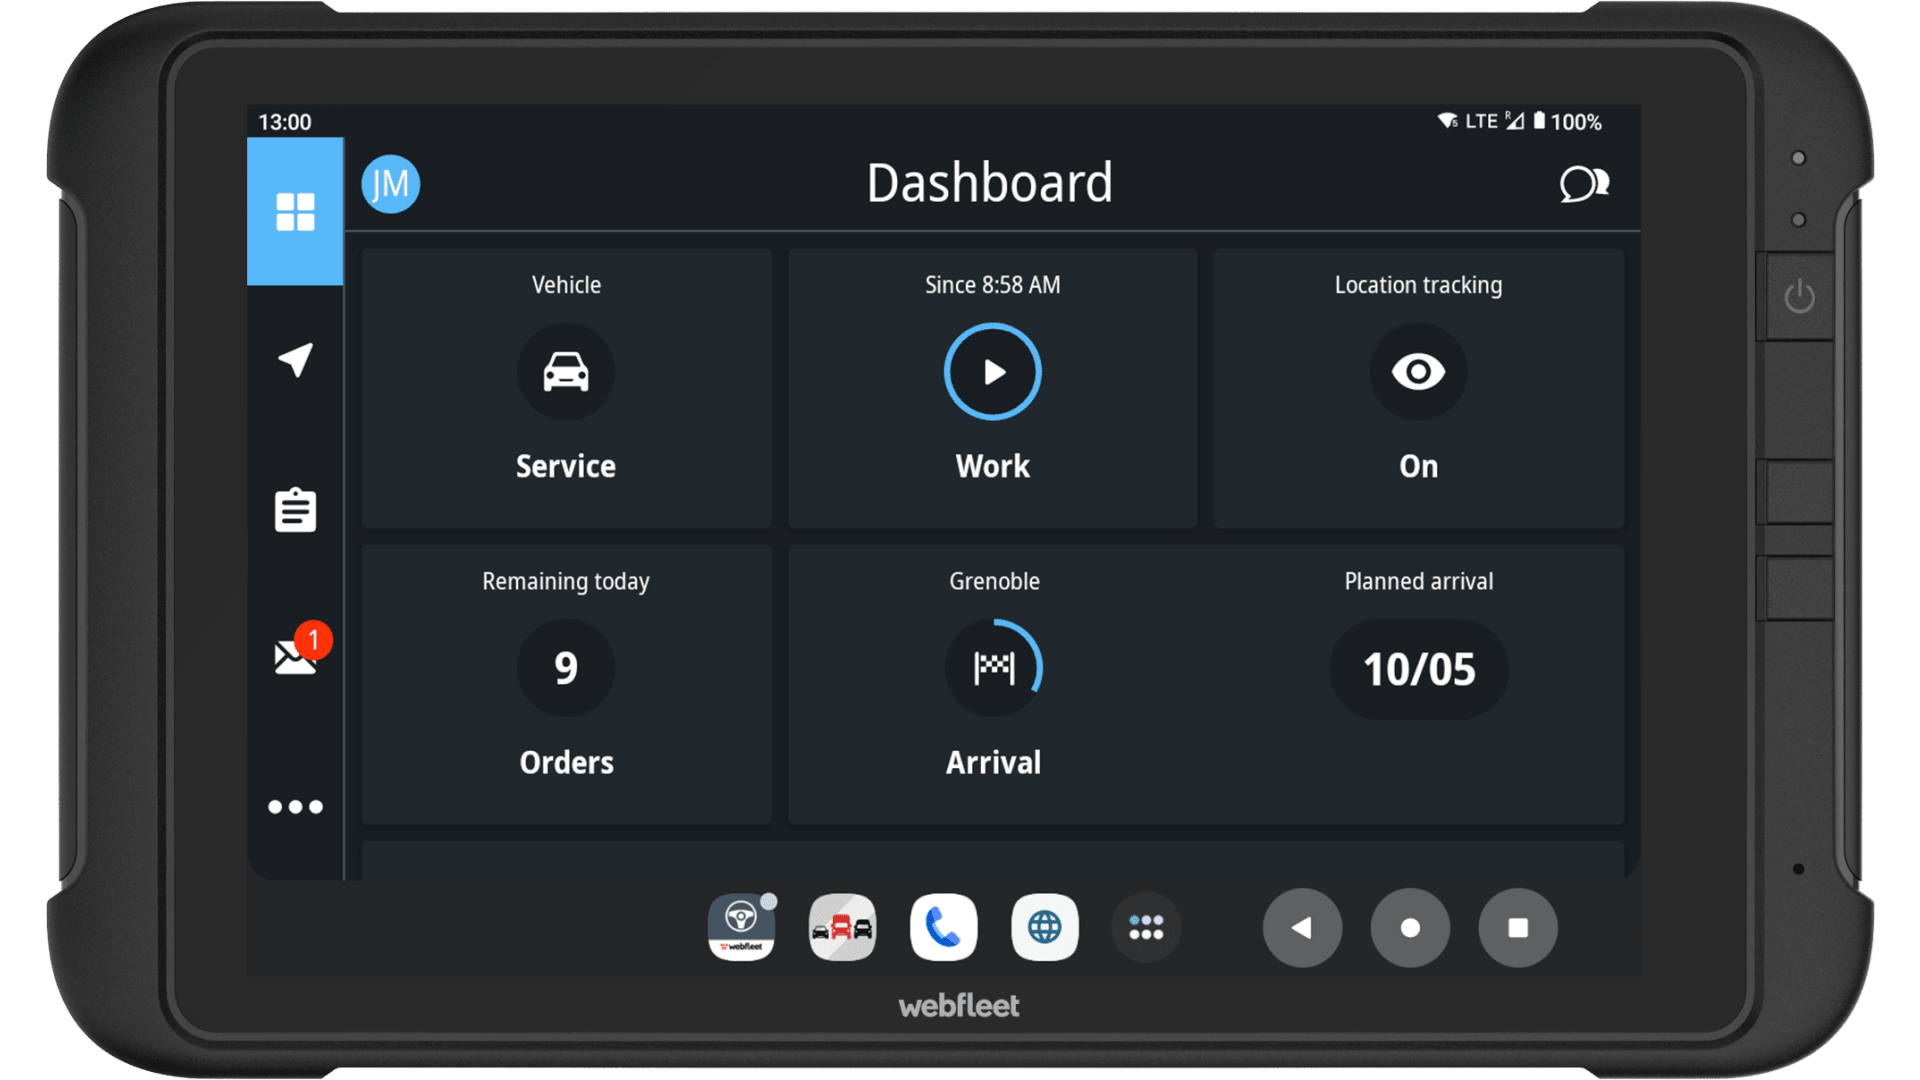The height and width of the screenshot is (1080, 1920).
Task: Open the Dashboard sidebar tab
Action: click(x=295, y=211)
